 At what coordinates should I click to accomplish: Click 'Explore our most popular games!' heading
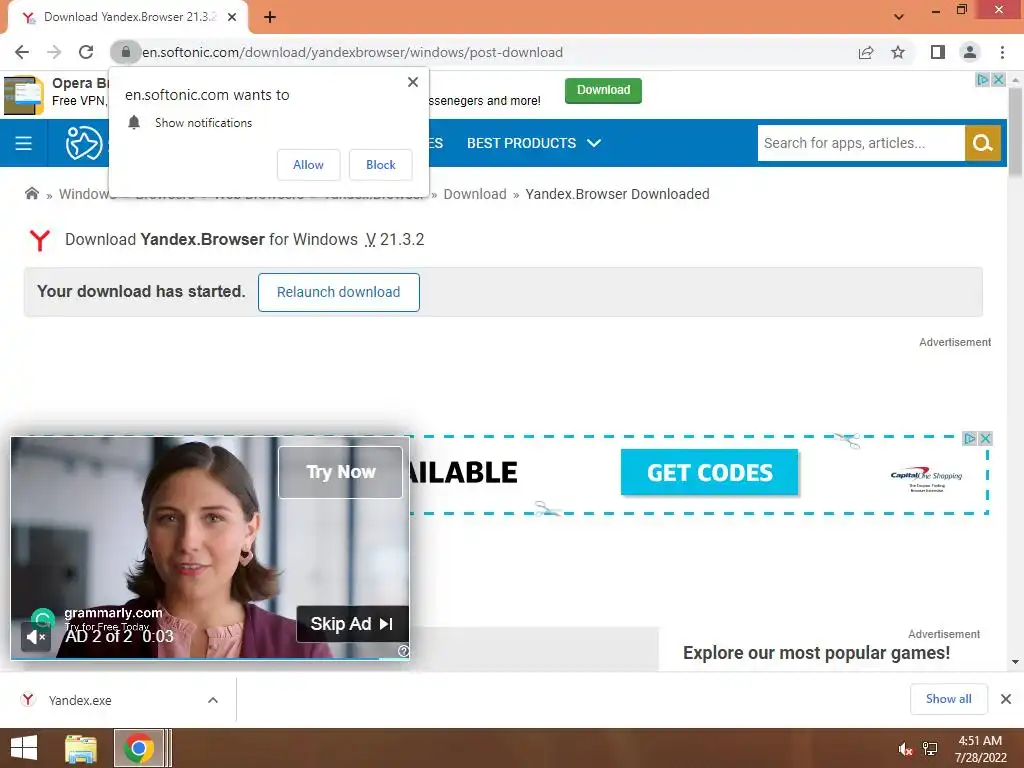[816, 653]
